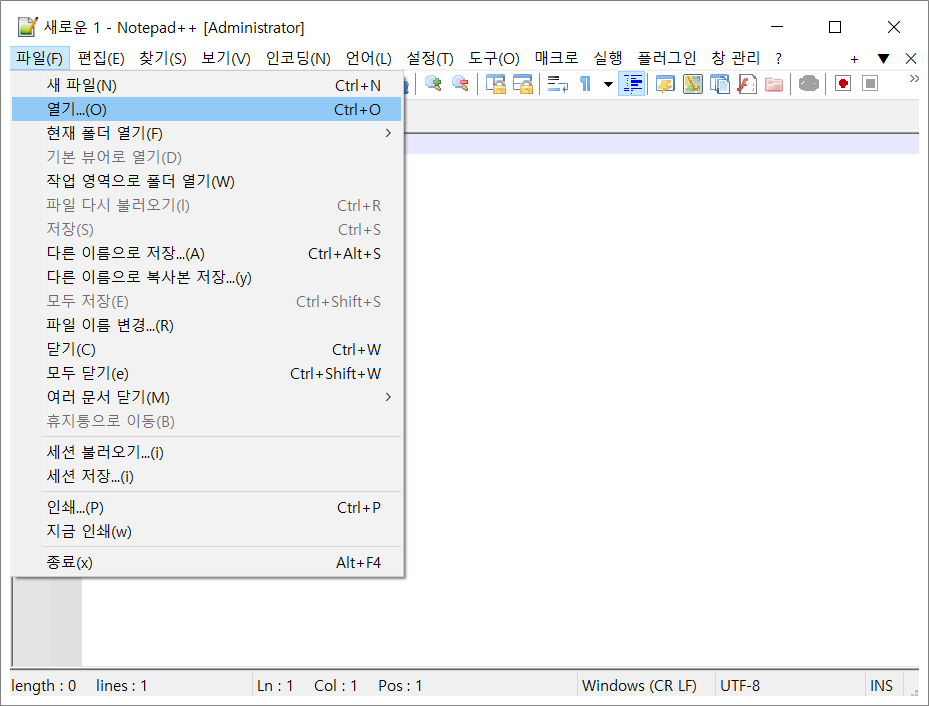Toggle indentation guide display
Screen dimensions: 929x706
pos(632,84)
